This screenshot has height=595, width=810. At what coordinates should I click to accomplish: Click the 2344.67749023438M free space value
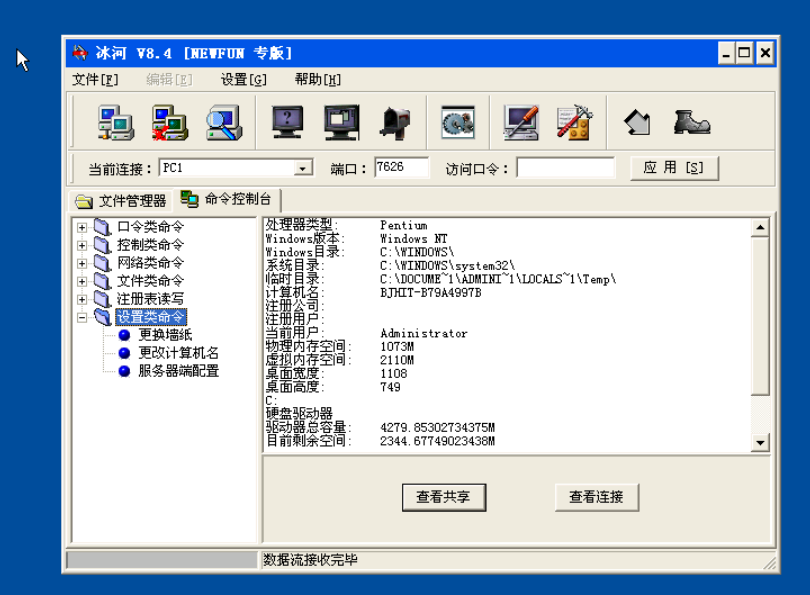pyautogui.click(x=437, y=441)
